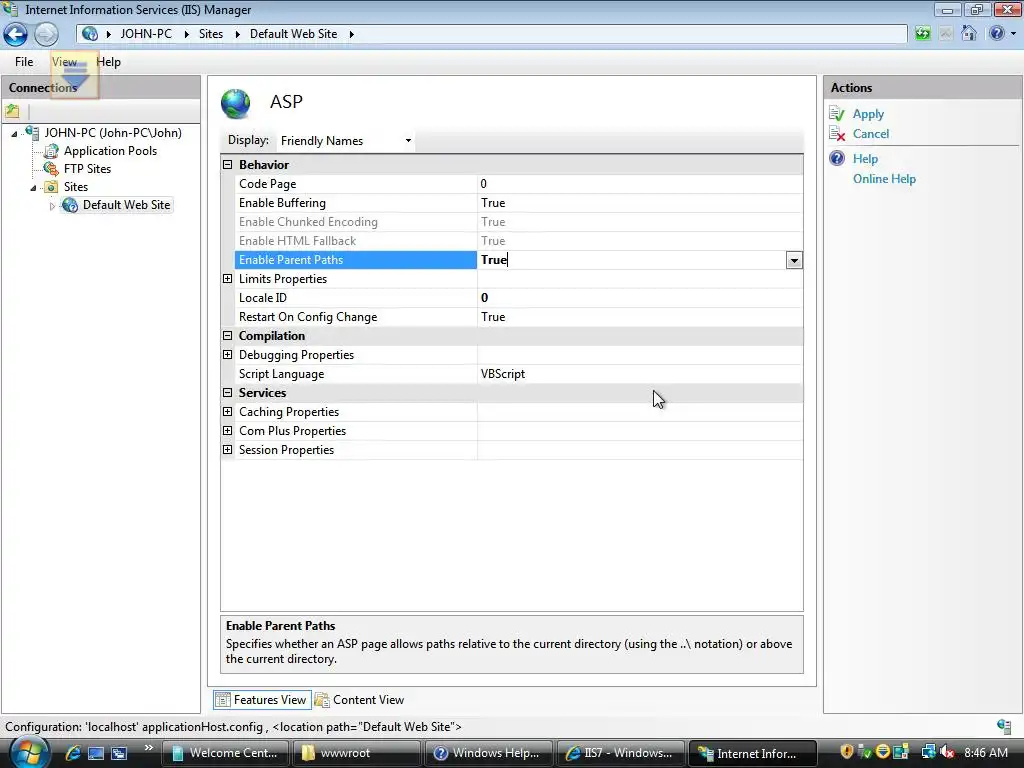Click the create new connection icon
Screen dimensions: 1024x768
(x=12, y=111)
